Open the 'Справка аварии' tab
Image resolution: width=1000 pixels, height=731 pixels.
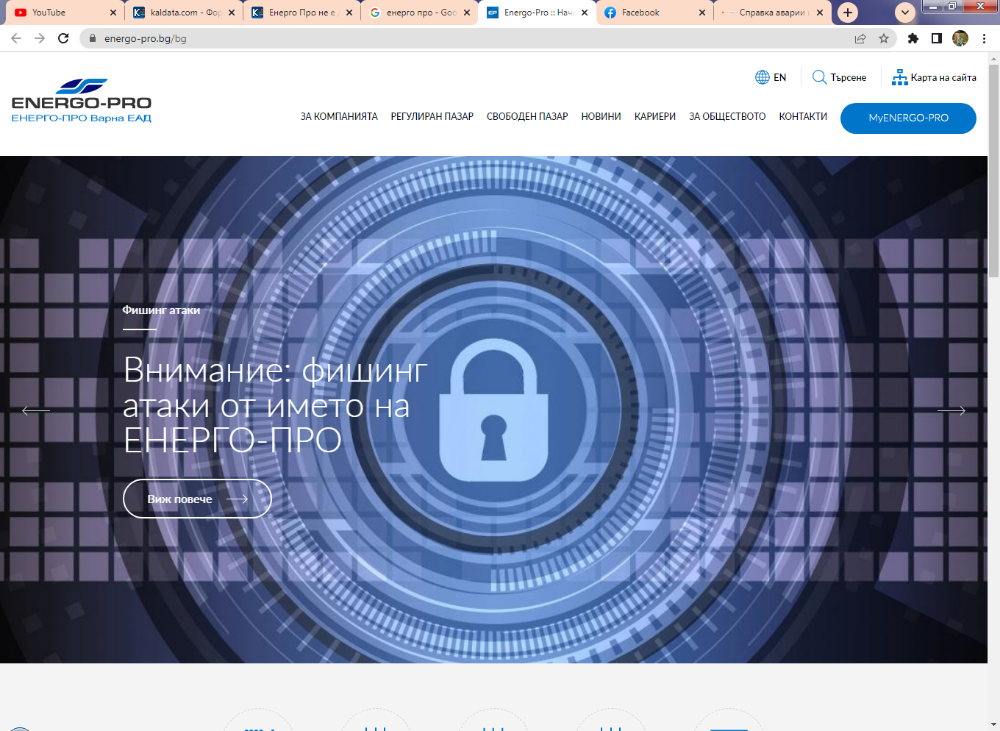[x=772, y=13]
